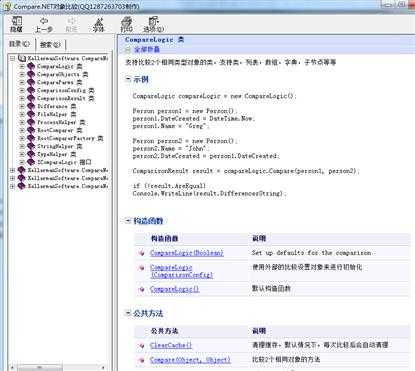
Task: Click the method icon beside CompareLogic(Boolean)
Action: pyautogui.click(x=142, y=253)
